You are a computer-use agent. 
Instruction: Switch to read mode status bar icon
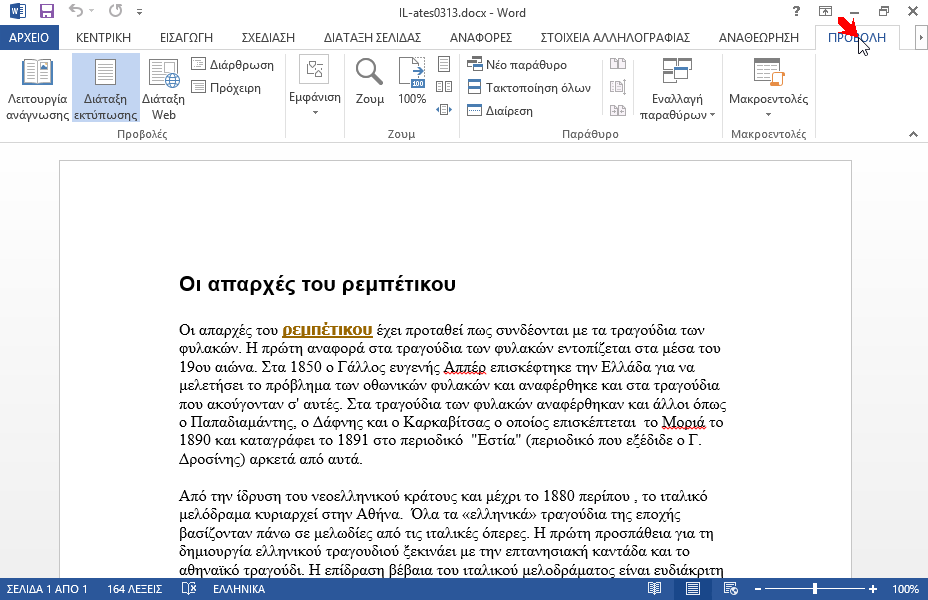654,589
